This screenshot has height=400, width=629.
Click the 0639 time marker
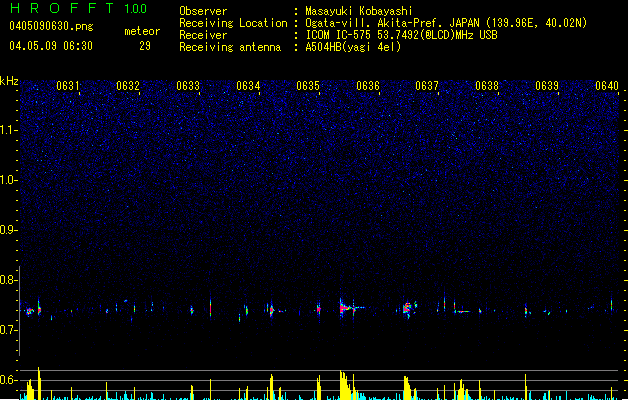(547, 86)
